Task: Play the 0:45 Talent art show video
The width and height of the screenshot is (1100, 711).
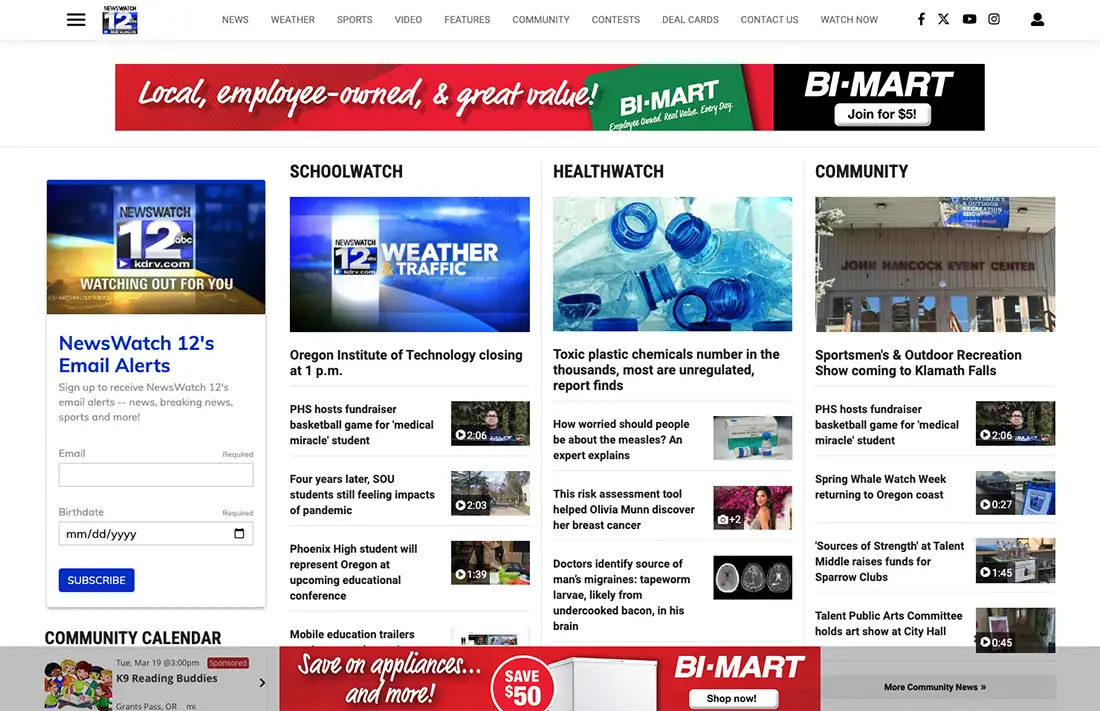Action: tap(1015, 630)
